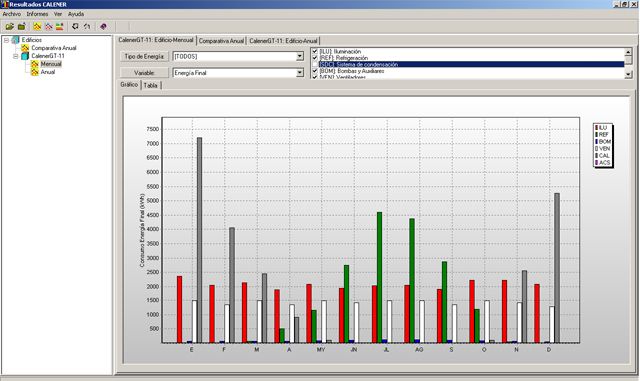Image resolution: width=640 pixels, height=381 pixels.
Task: Select Anual under CalenerGT-11 in tree
Action: pos(48,72)
